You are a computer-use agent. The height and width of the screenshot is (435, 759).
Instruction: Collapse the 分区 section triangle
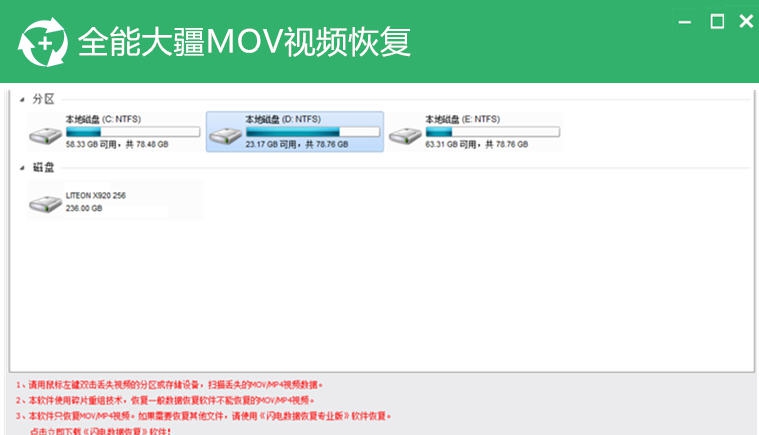22,100
